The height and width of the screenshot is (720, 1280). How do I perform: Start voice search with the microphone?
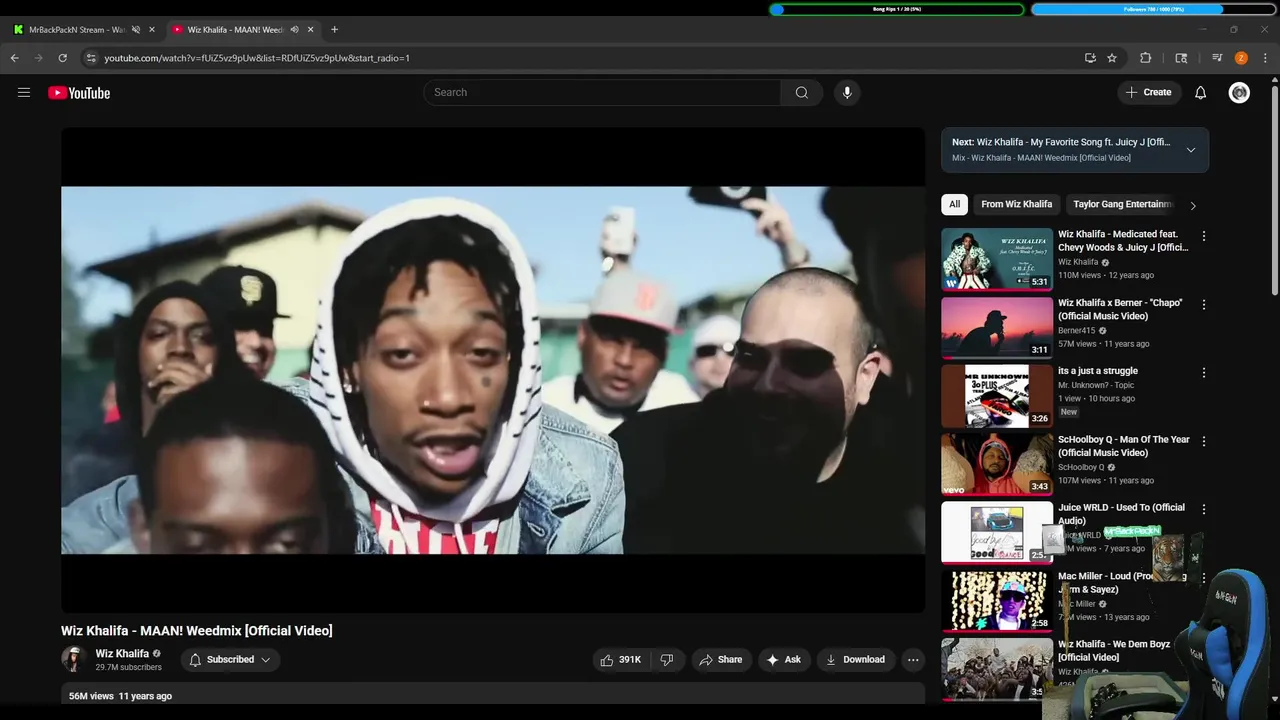(847, 92)
